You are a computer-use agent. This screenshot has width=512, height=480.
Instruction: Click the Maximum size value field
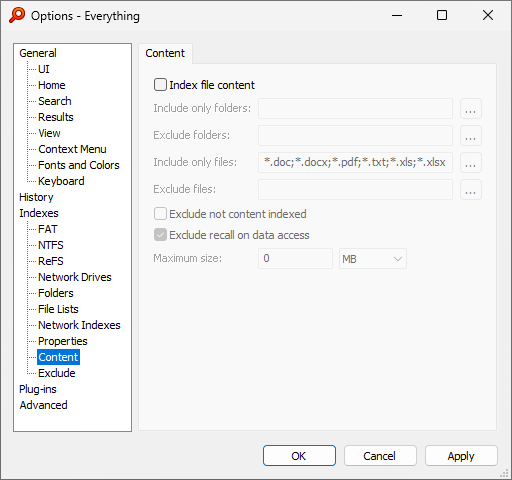(x=295, y=258)
